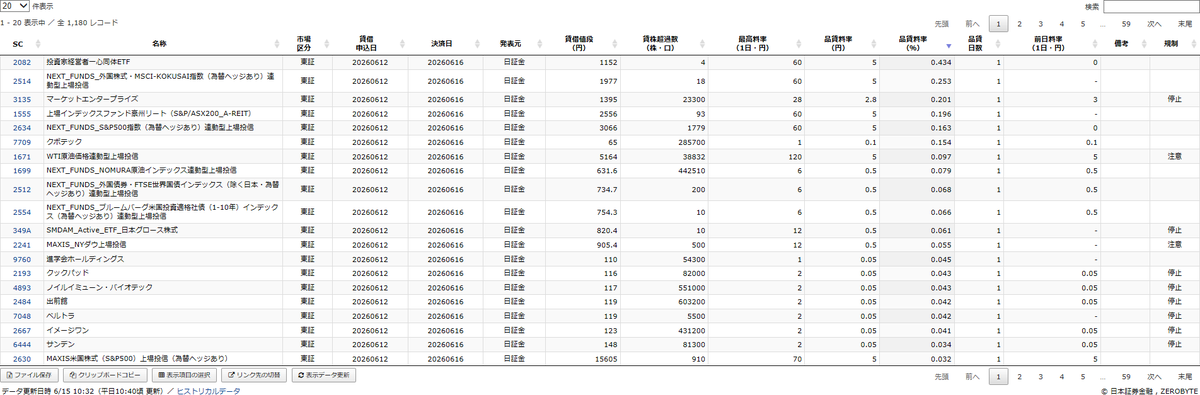1200x395 pixels.
Task: Click the リンク先の切替 button
Action: tap(254, 375)
